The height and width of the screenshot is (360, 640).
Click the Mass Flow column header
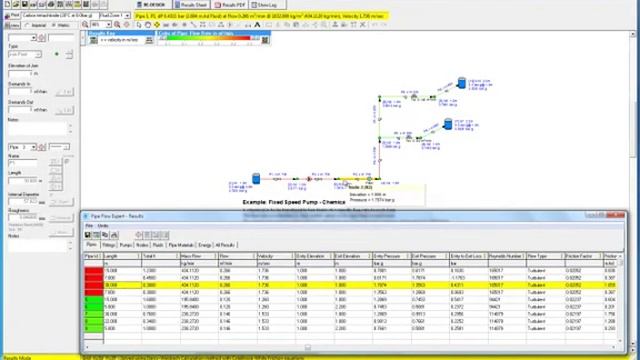(x=199, y=256)
